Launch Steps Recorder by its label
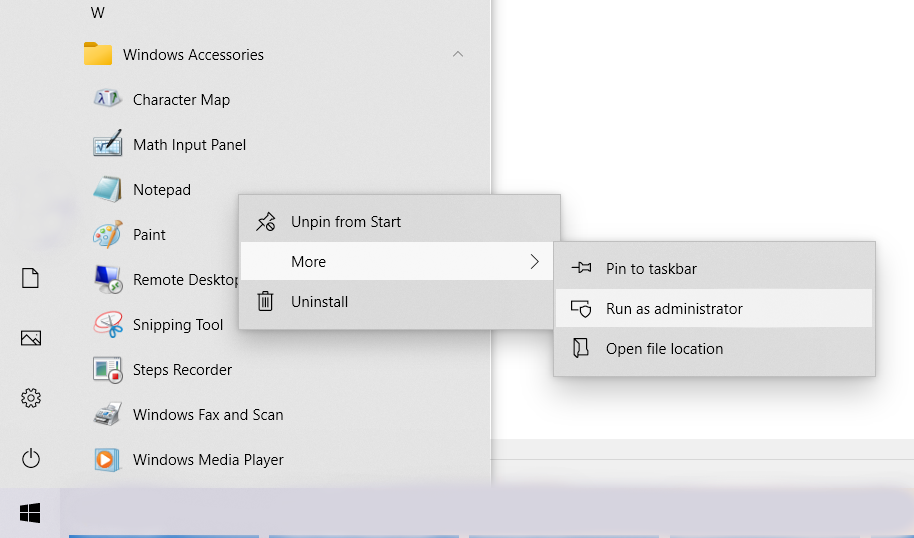 click(182, 370)
